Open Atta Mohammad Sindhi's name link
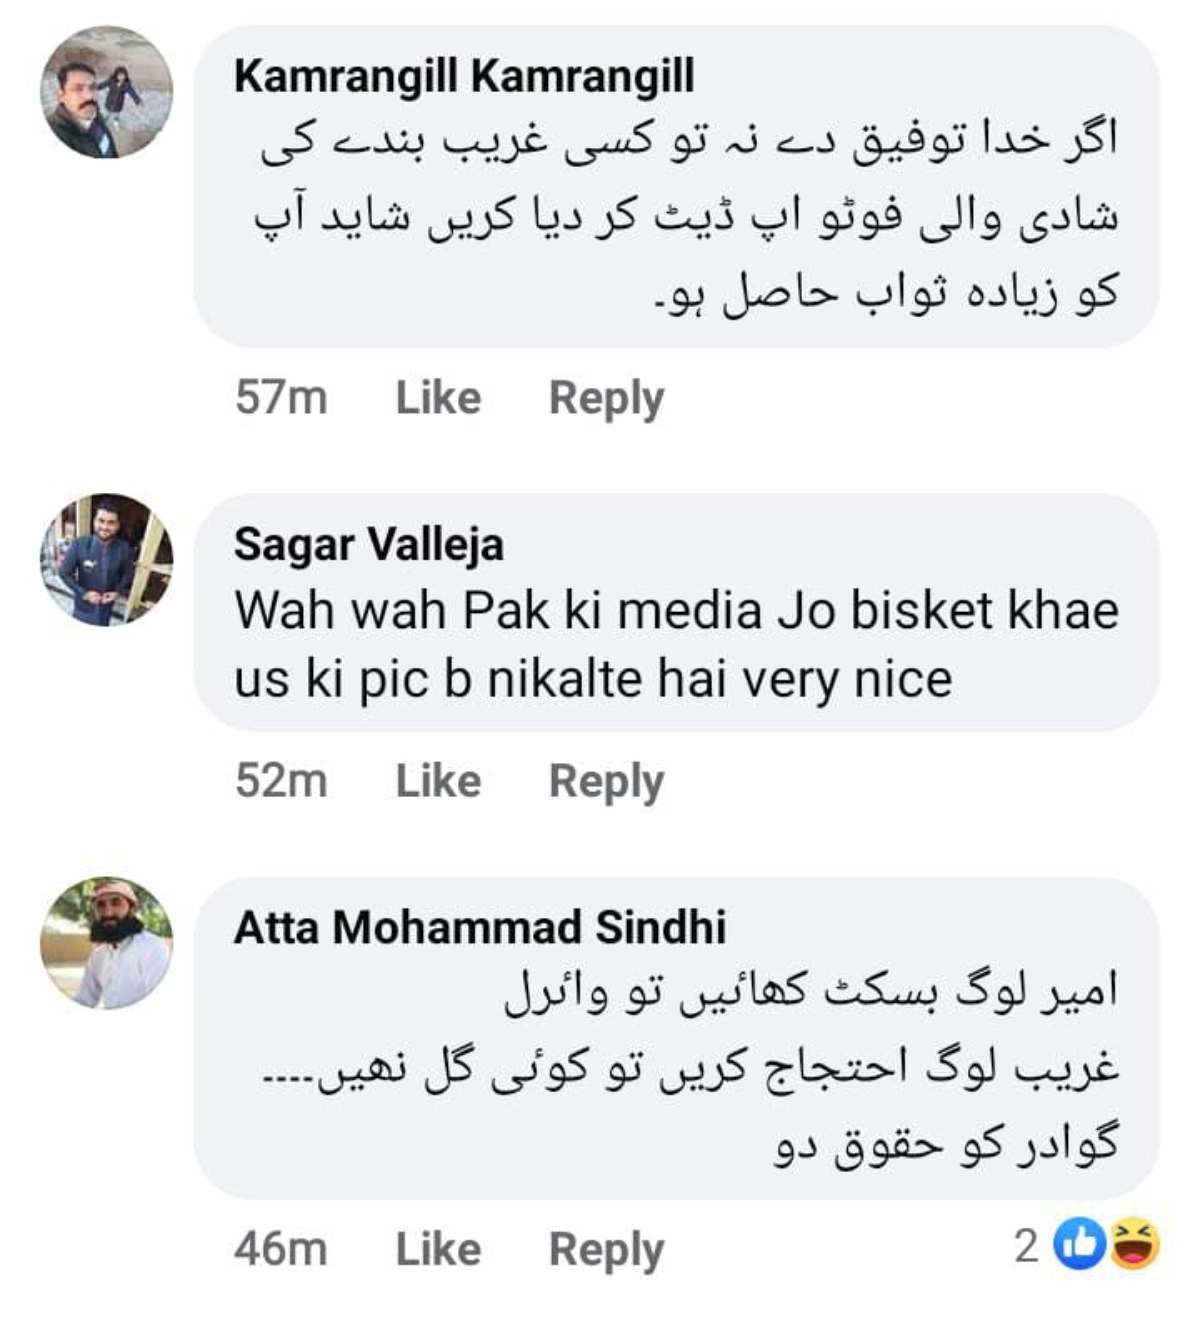Image resolution: width=1200 pixels, height=1335 pixels. [480, 928]
